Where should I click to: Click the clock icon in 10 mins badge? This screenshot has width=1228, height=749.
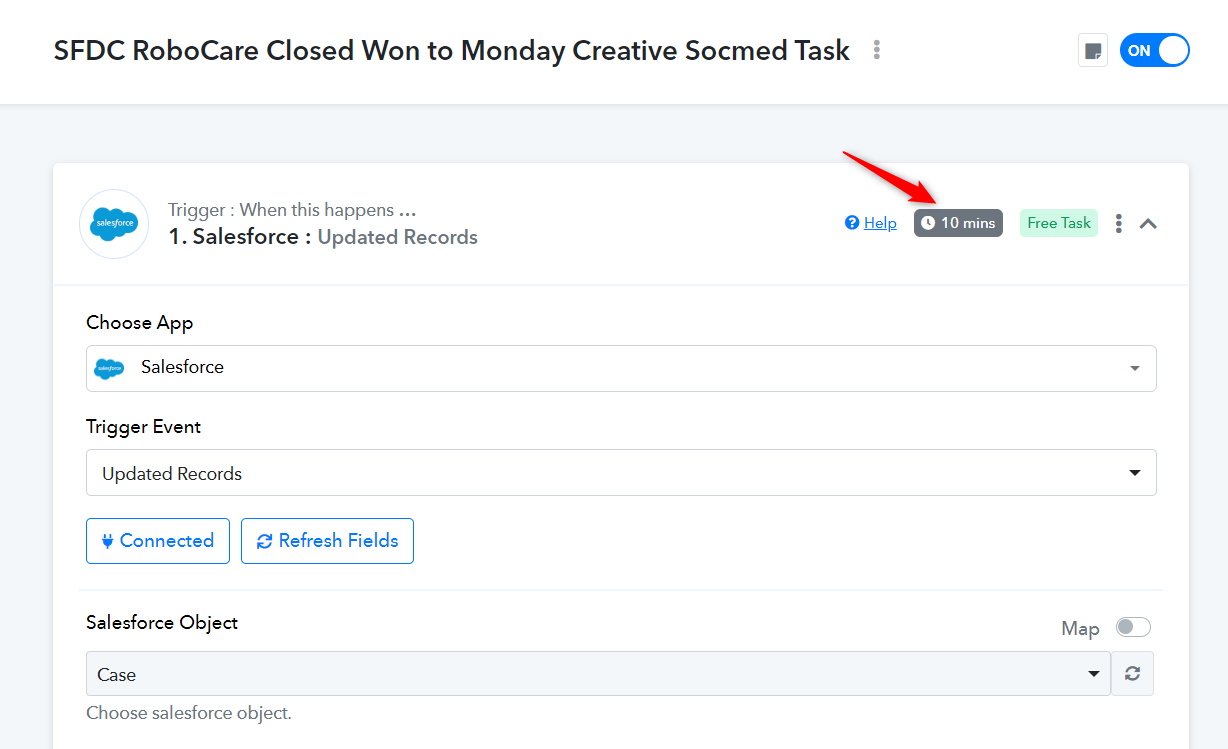click(x=928, y=223)
